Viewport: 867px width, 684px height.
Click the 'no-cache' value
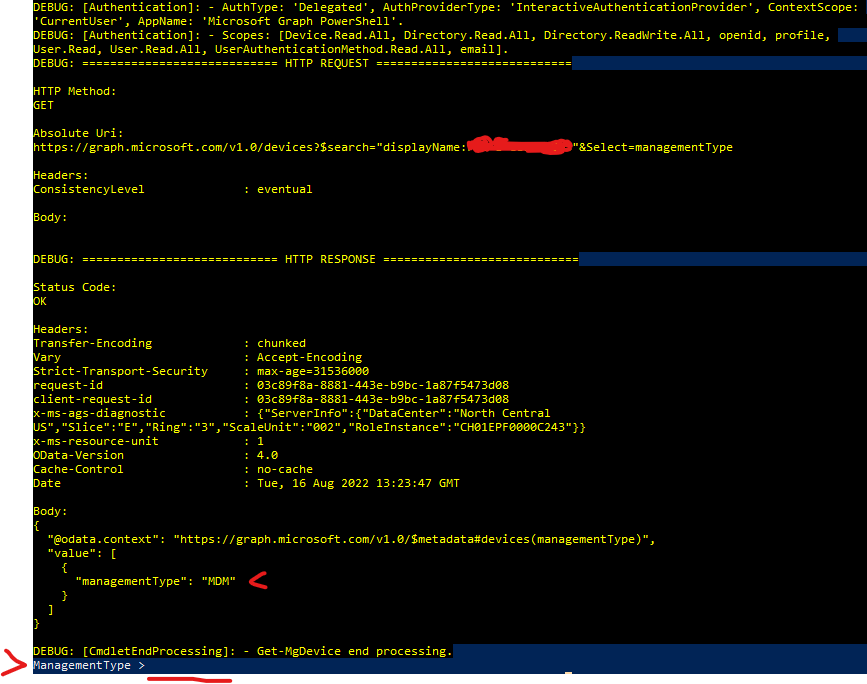[284, 469]
